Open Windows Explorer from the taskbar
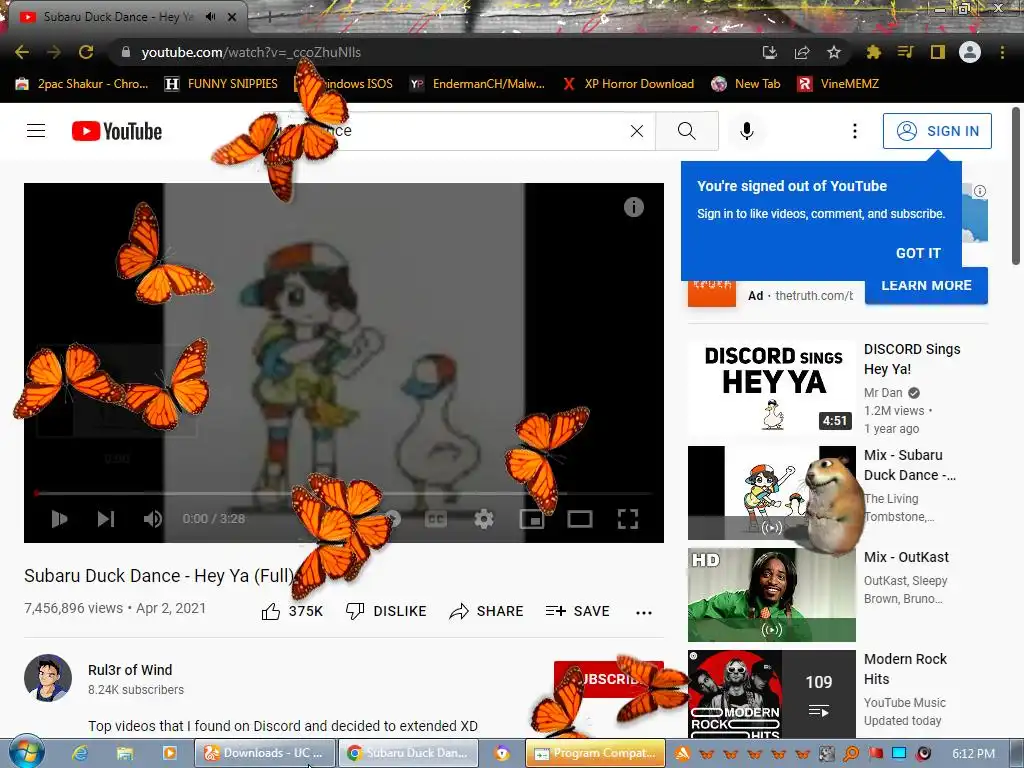The width and height of the screenshot is (1024, 768). [x=125, y=753]
